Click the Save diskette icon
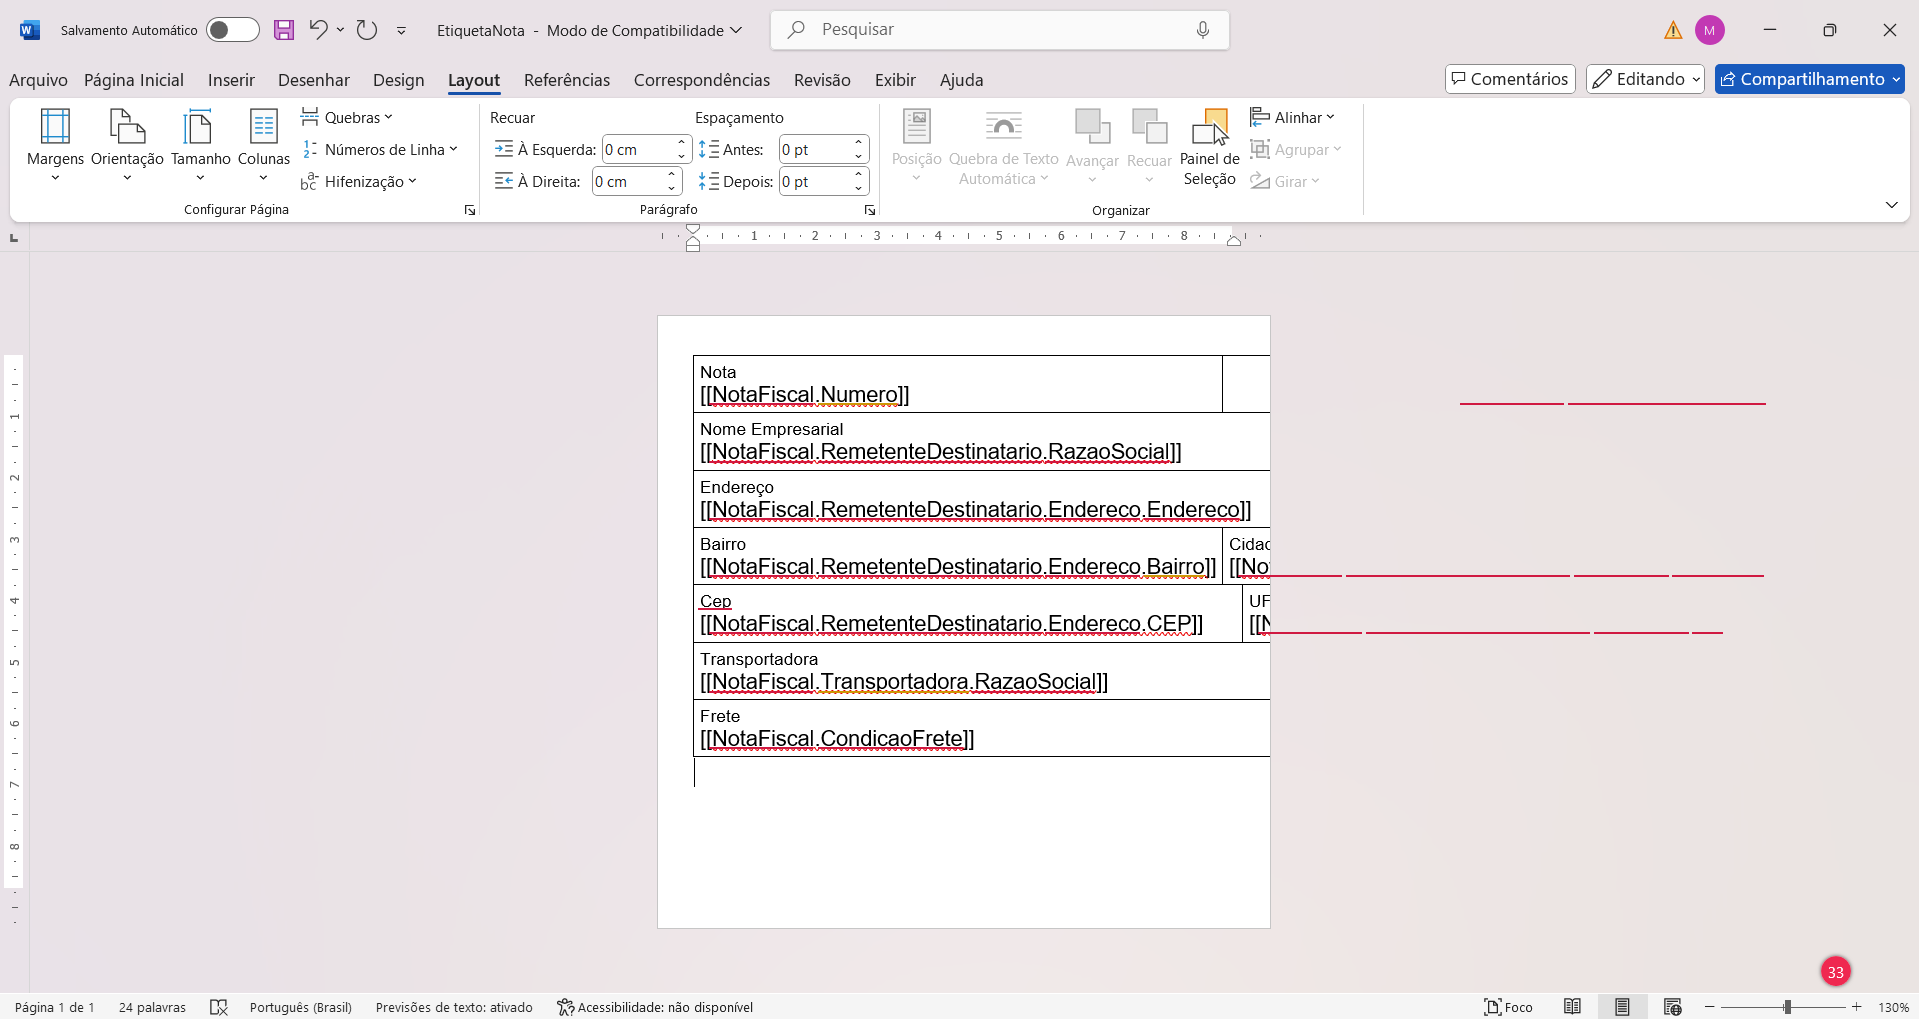 coord(284,30)
